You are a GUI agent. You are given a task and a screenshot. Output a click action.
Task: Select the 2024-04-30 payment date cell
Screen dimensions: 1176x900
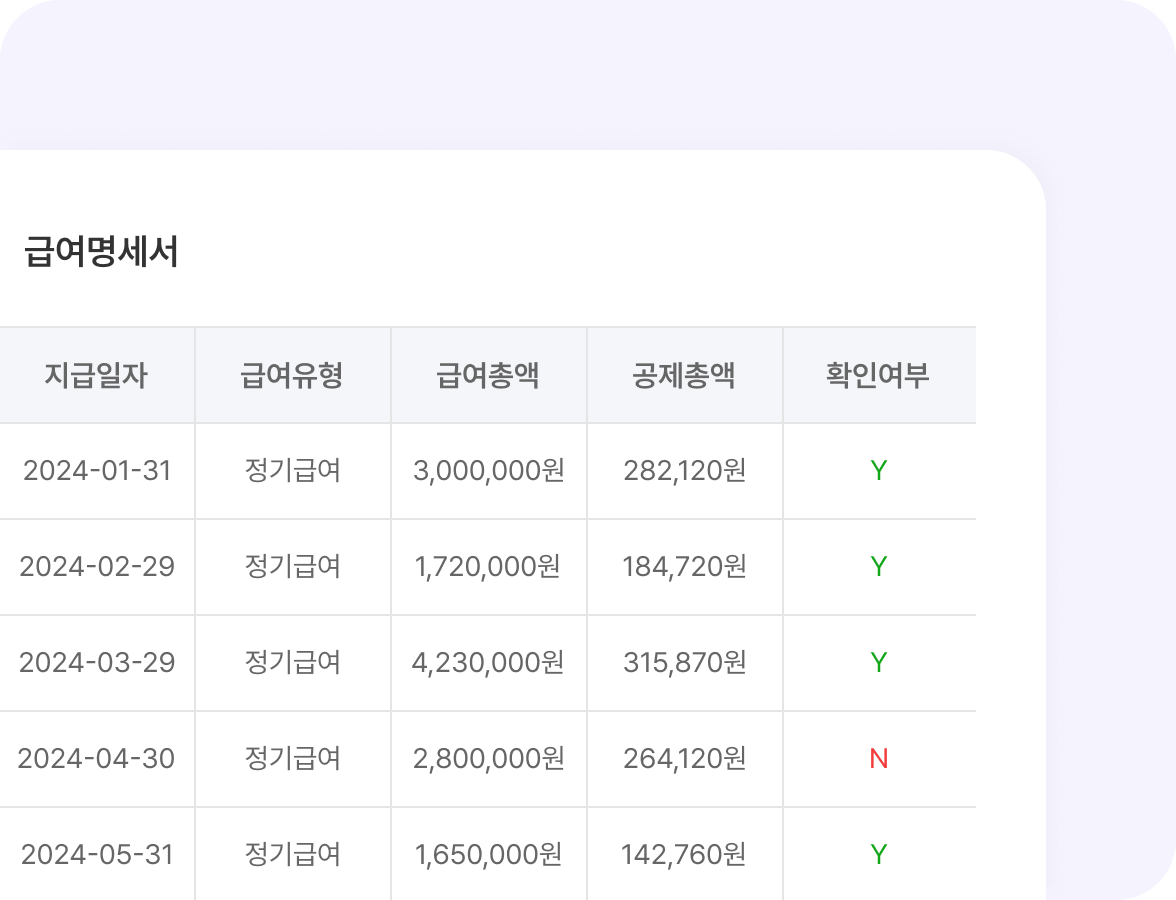coord(96,759)
